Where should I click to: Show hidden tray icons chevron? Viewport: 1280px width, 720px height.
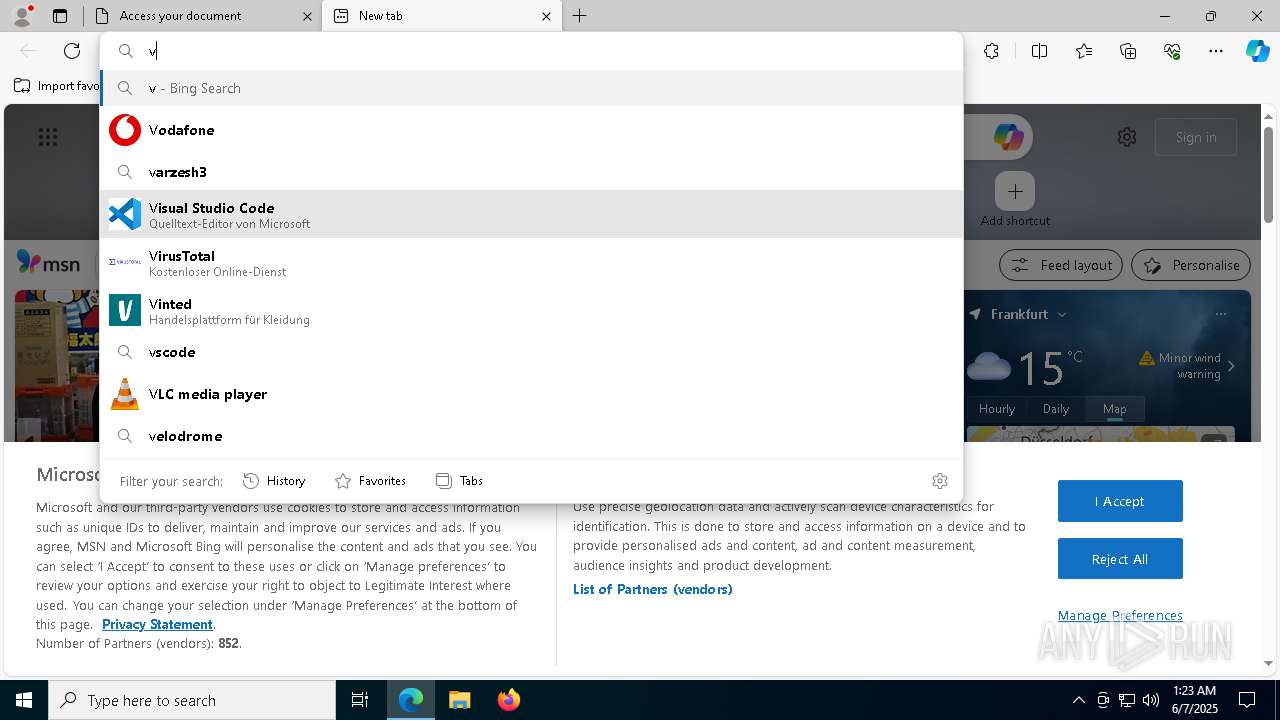point(1078,700)
